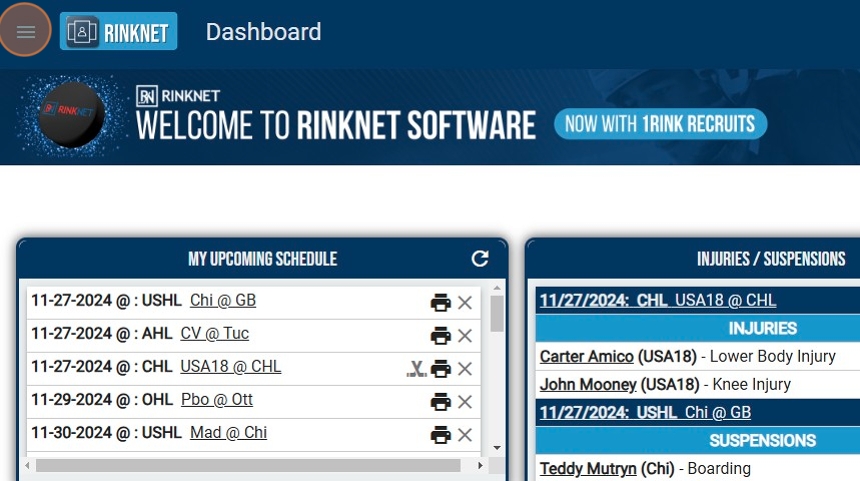Click the Injuries / Suspensions panel title
The image size is (860, 481).
tap(771, 259)
